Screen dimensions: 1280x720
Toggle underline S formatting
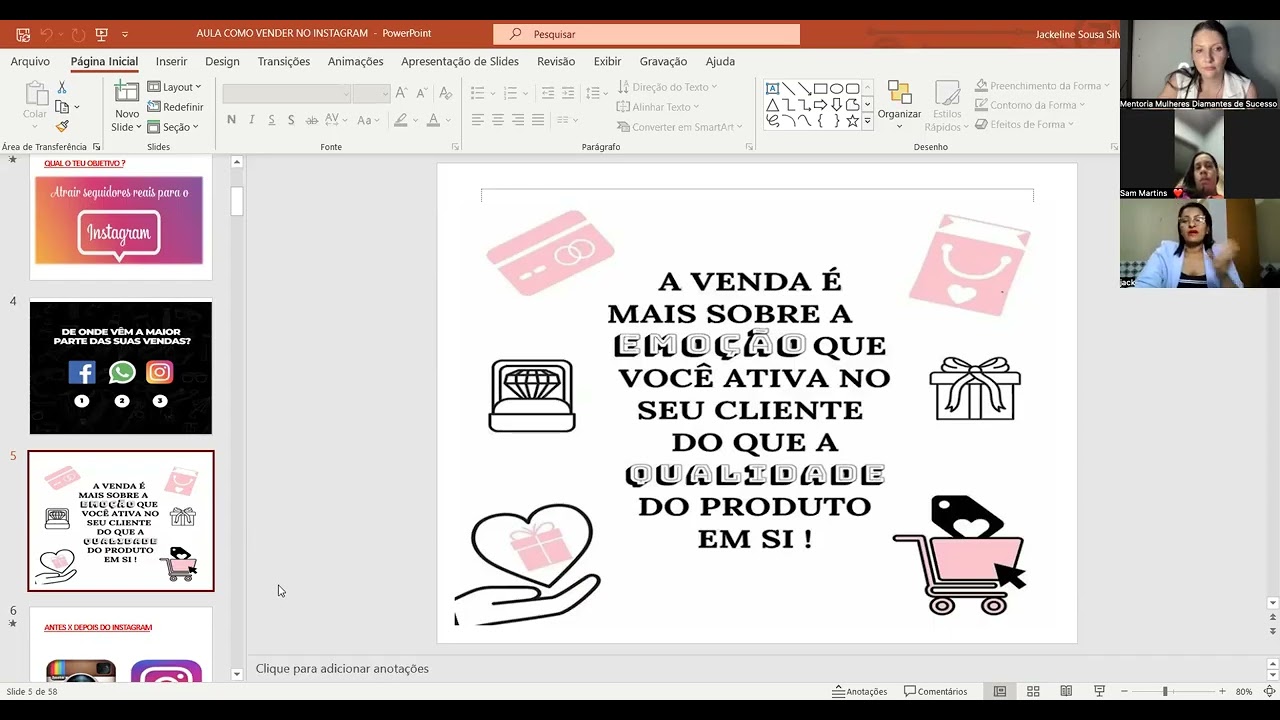271,120
